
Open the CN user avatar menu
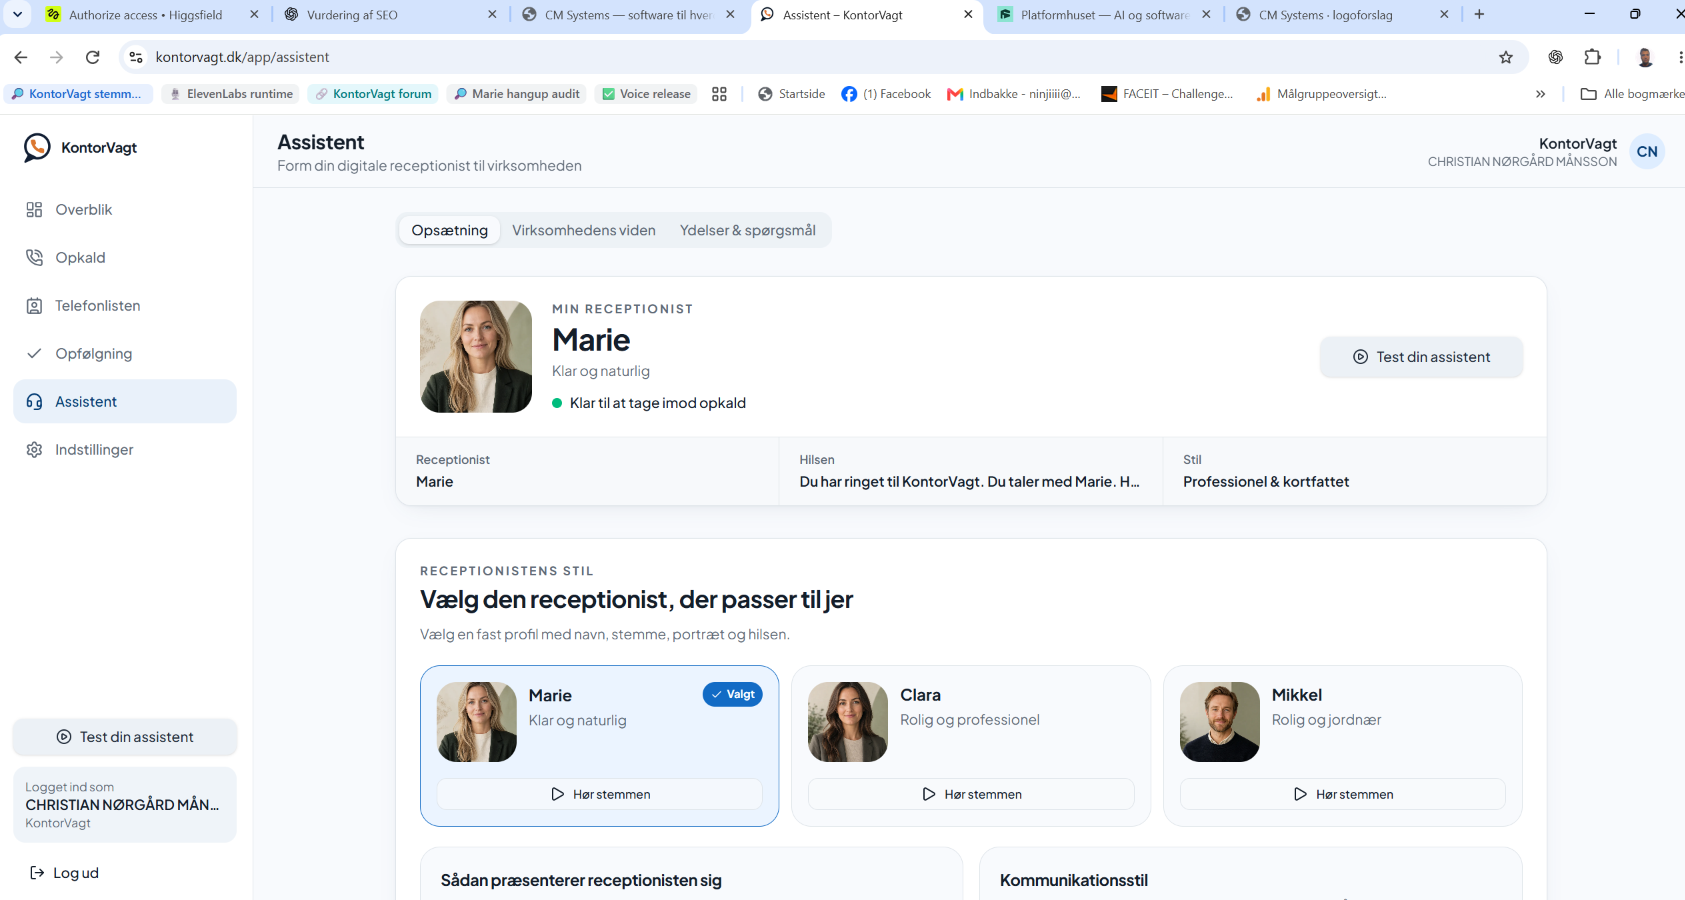pyautogui.click(x=1647, y=152)
